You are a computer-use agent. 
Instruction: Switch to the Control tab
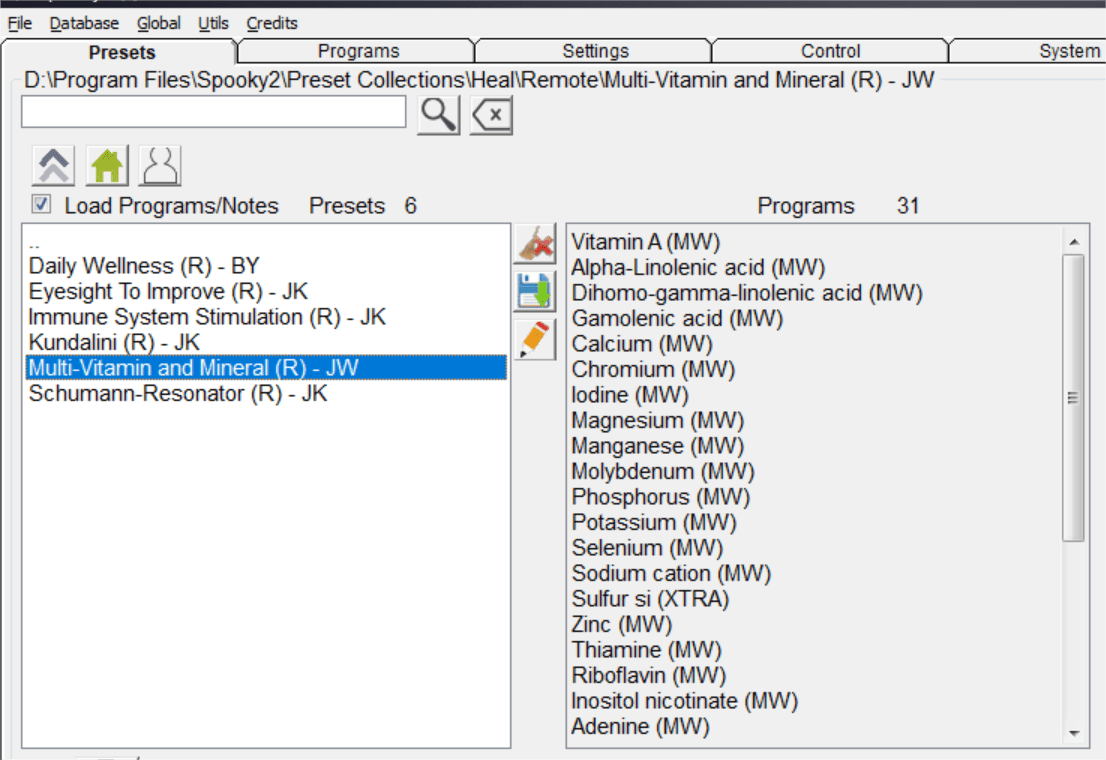pos(830,51)
